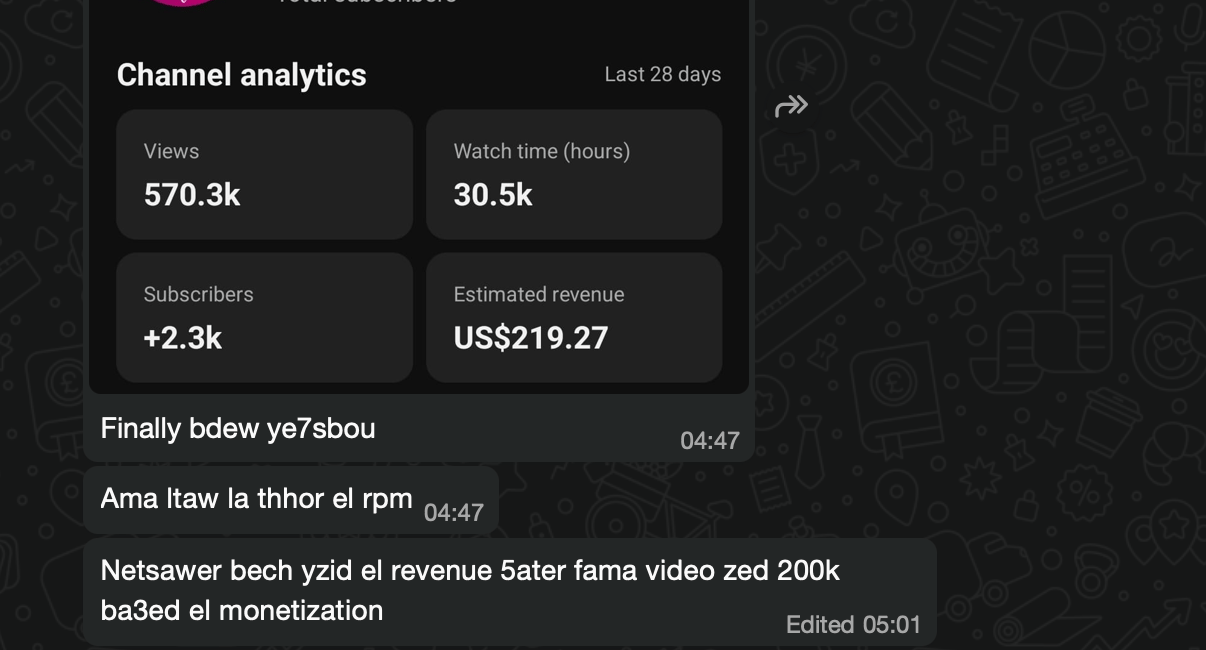Image resolution: width=1206 pixels, height=650 pixels.
Task: Select the "Netsawer bech yzid el revenue" message
Action: pyautogui.click(x=470, y=571)
